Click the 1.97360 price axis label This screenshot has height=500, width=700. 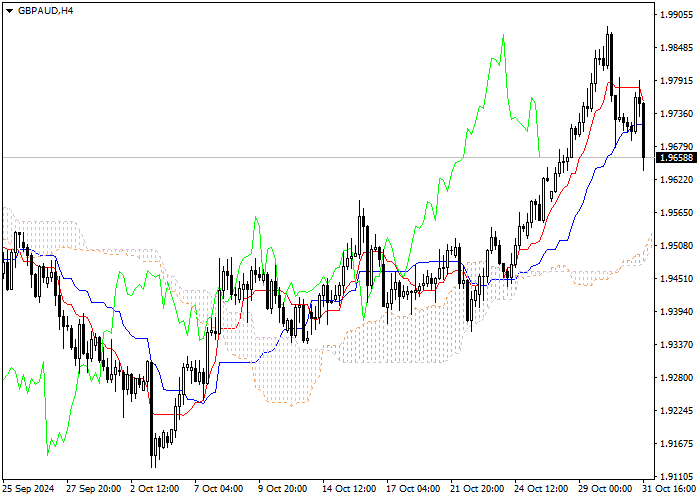tap(677, 114)
